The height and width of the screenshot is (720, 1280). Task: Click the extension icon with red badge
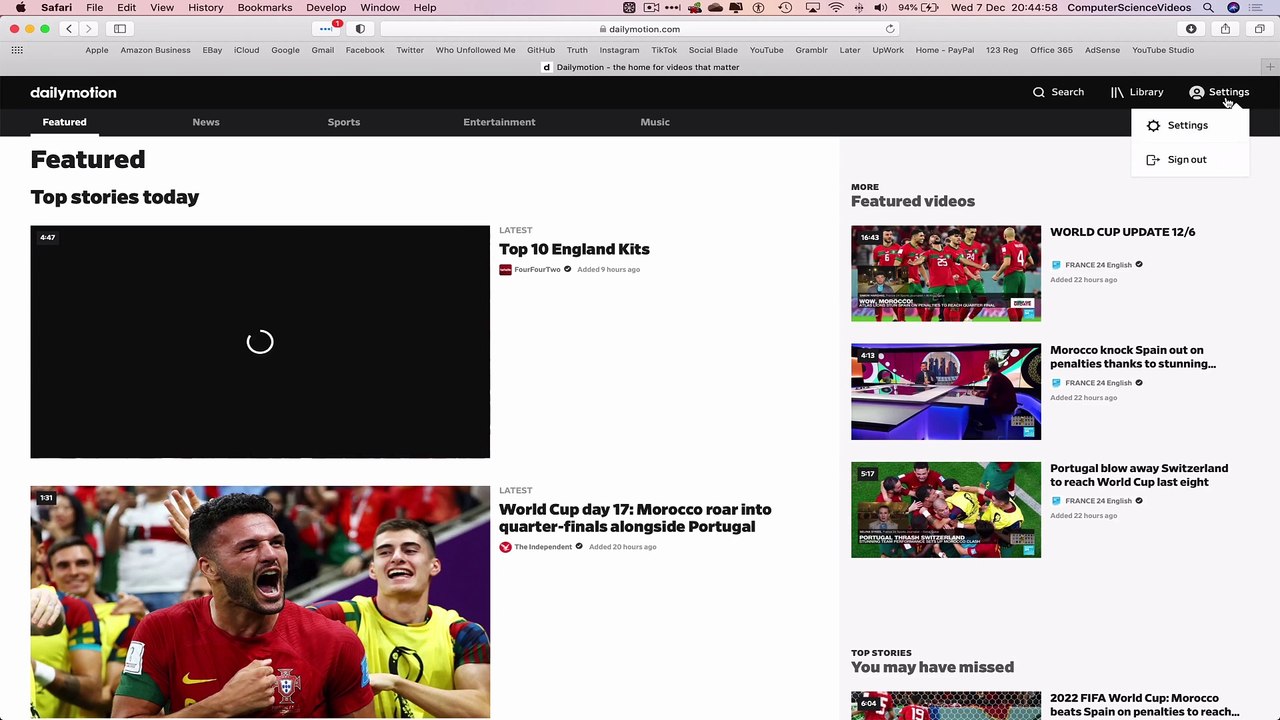328,28
